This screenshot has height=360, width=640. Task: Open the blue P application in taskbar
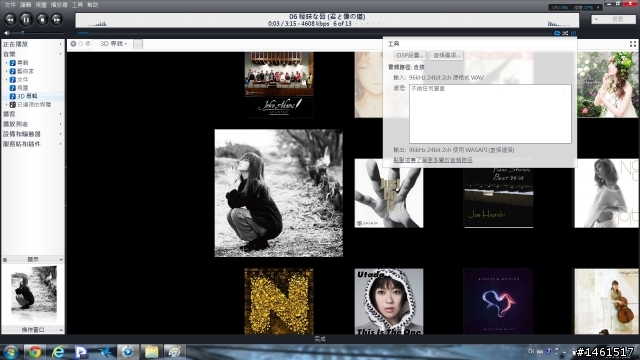(x=81, y=351)
